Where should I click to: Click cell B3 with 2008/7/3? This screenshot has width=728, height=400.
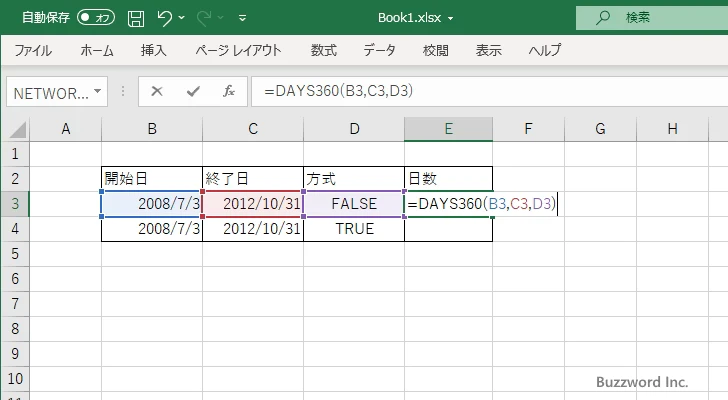(x=152, y=204)
